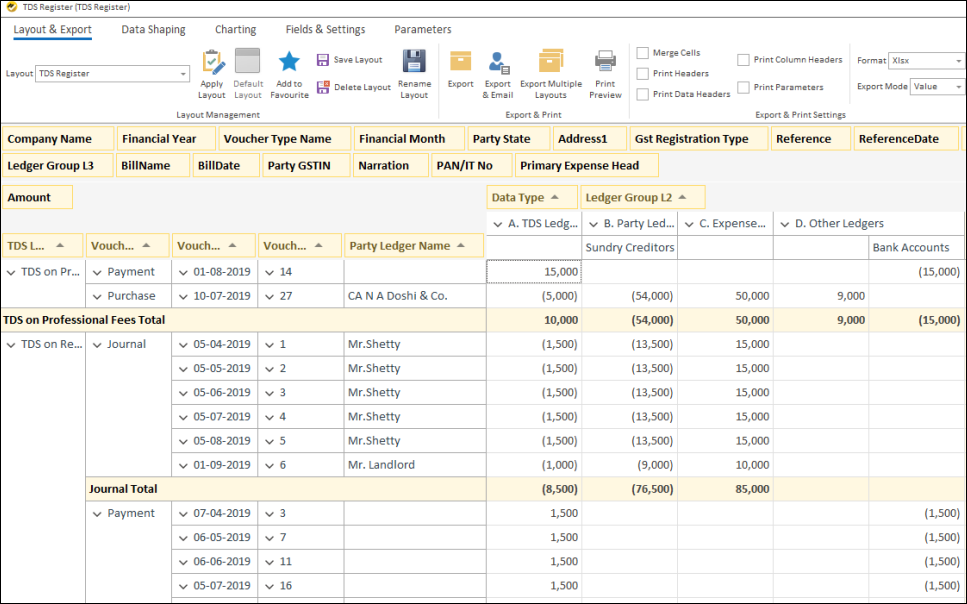This screenshot has width=967, height=604.
Task: Click Export Multiple Layouts icon
Action: pyautogui.click(x=551, y=62)
